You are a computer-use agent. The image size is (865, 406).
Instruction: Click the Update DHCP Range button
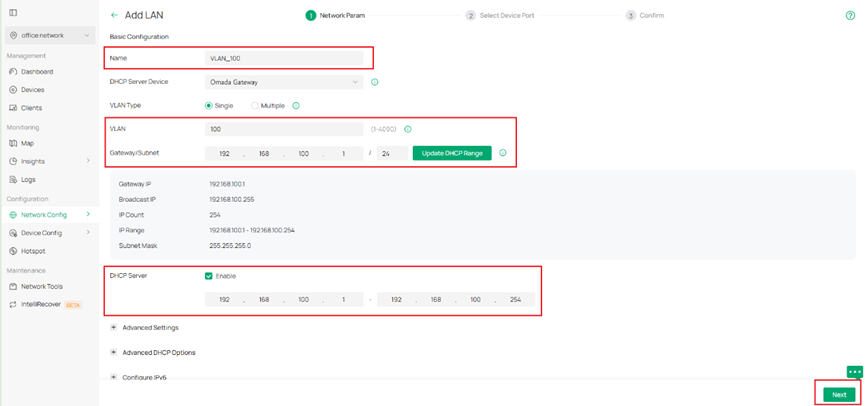[452, 153]
